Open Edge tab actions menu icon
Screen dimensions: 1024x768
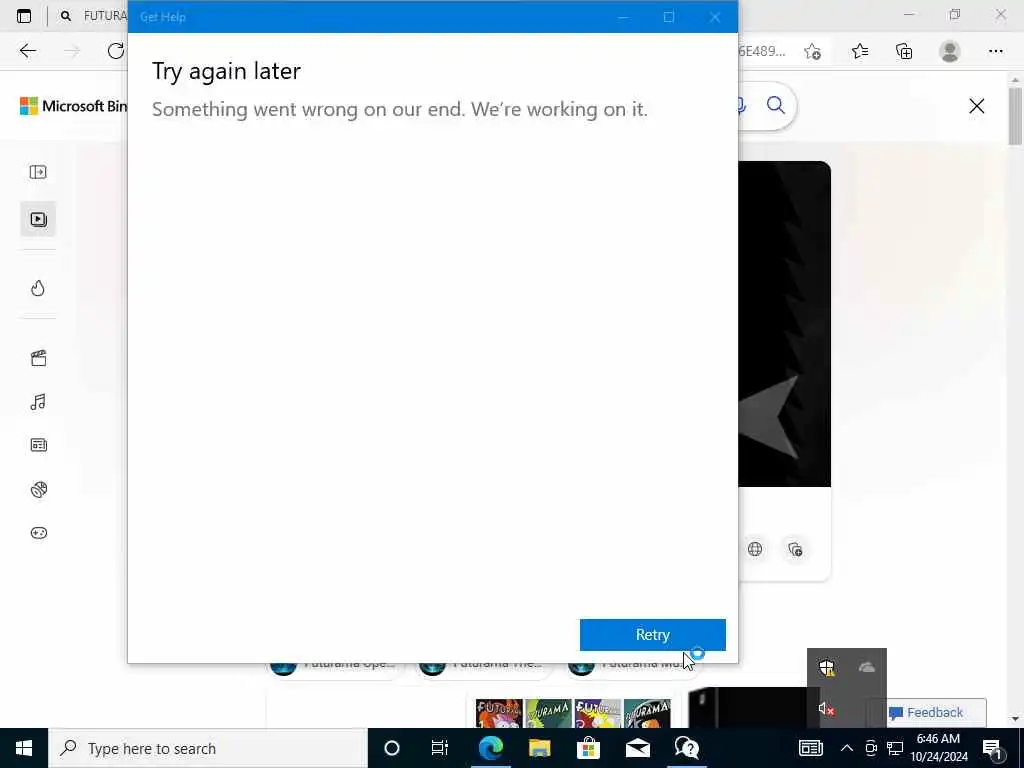24,16
